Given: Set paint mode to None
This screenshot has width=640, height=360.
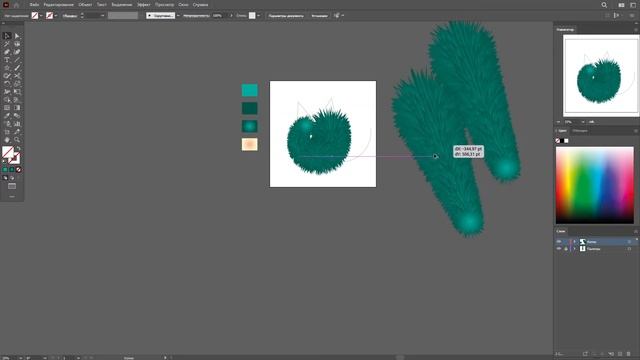Looking at the screenshot, I should click(x=18, y=169).
